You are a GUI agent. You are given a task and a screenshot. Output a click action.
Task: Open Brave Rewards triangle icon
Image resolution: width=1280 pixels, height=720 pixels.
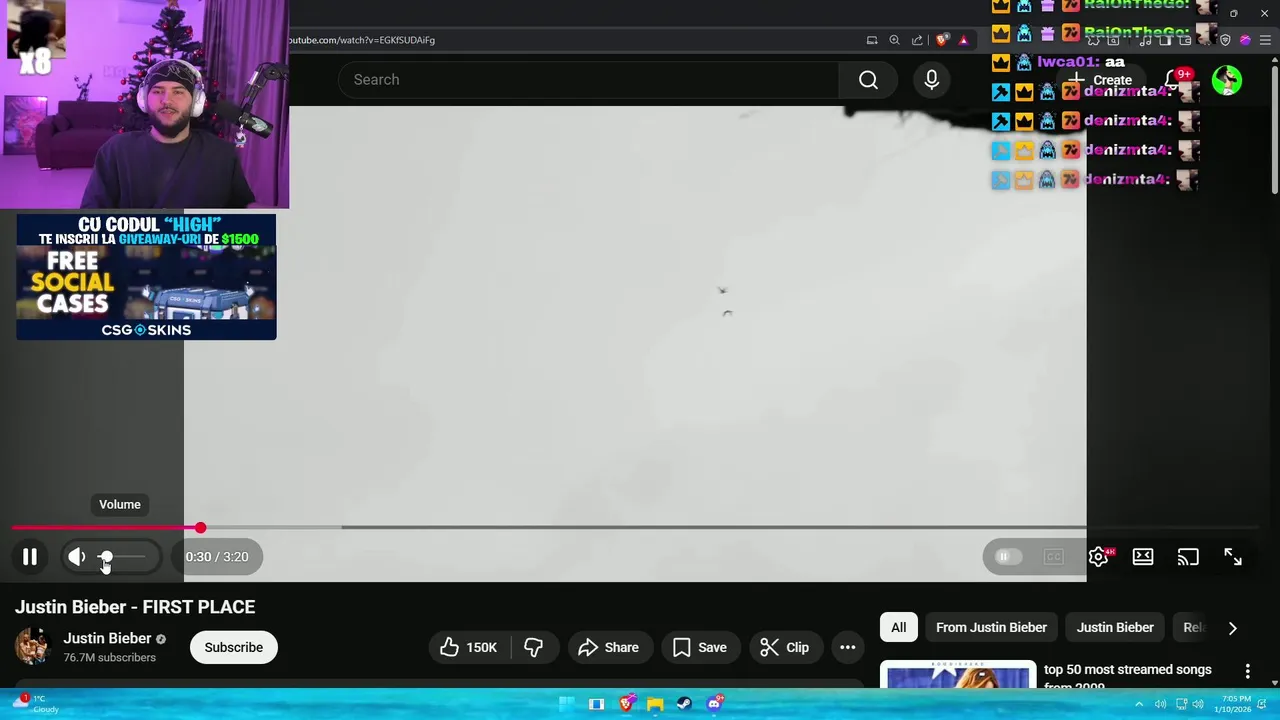point(963,40)
